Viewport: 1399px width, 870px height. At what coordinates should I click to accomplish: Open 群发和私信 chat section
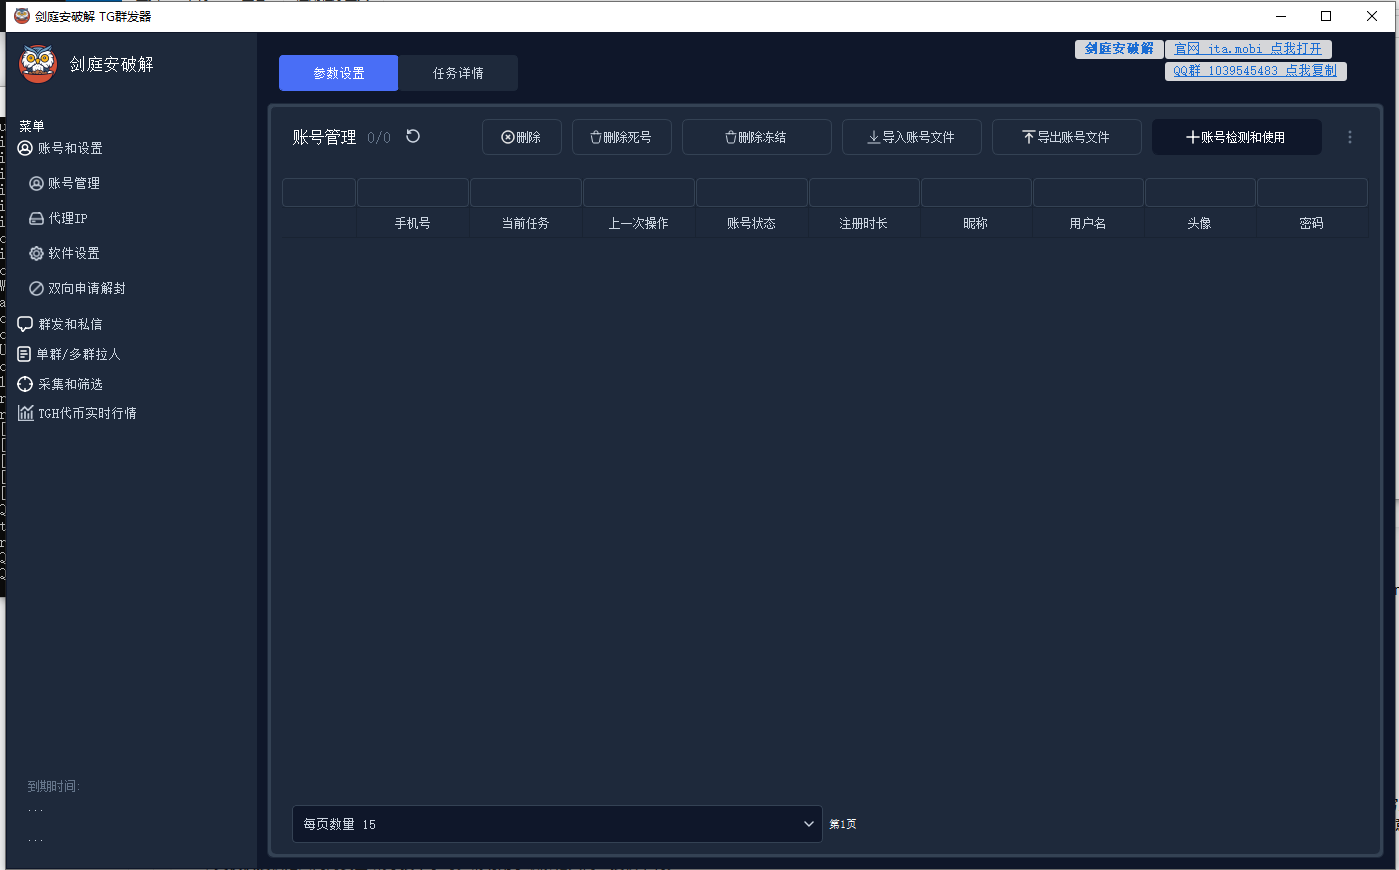[x=60, y=324]
